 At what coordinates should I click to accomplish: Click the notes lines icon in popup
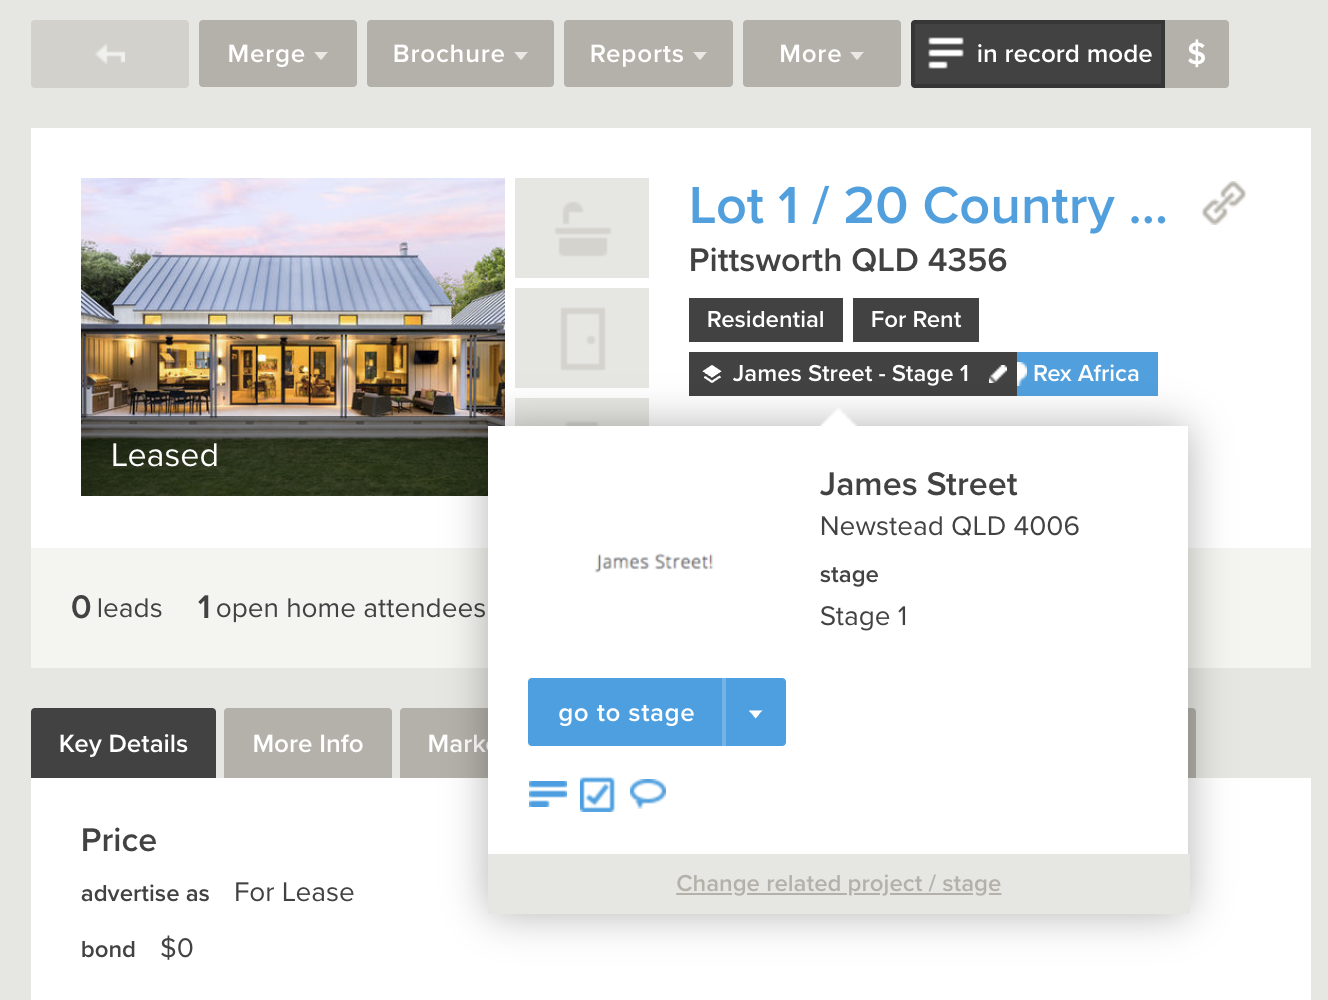[547, 794]
